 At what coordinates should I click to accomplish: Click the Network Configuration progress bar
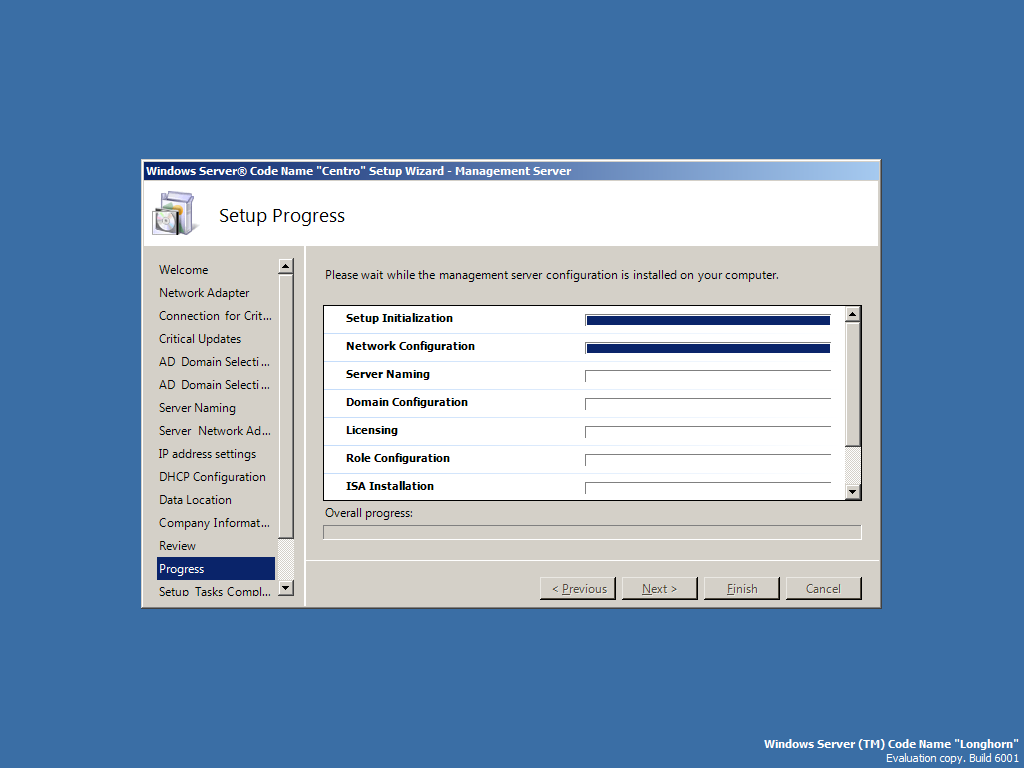click(x=708, y=348)
